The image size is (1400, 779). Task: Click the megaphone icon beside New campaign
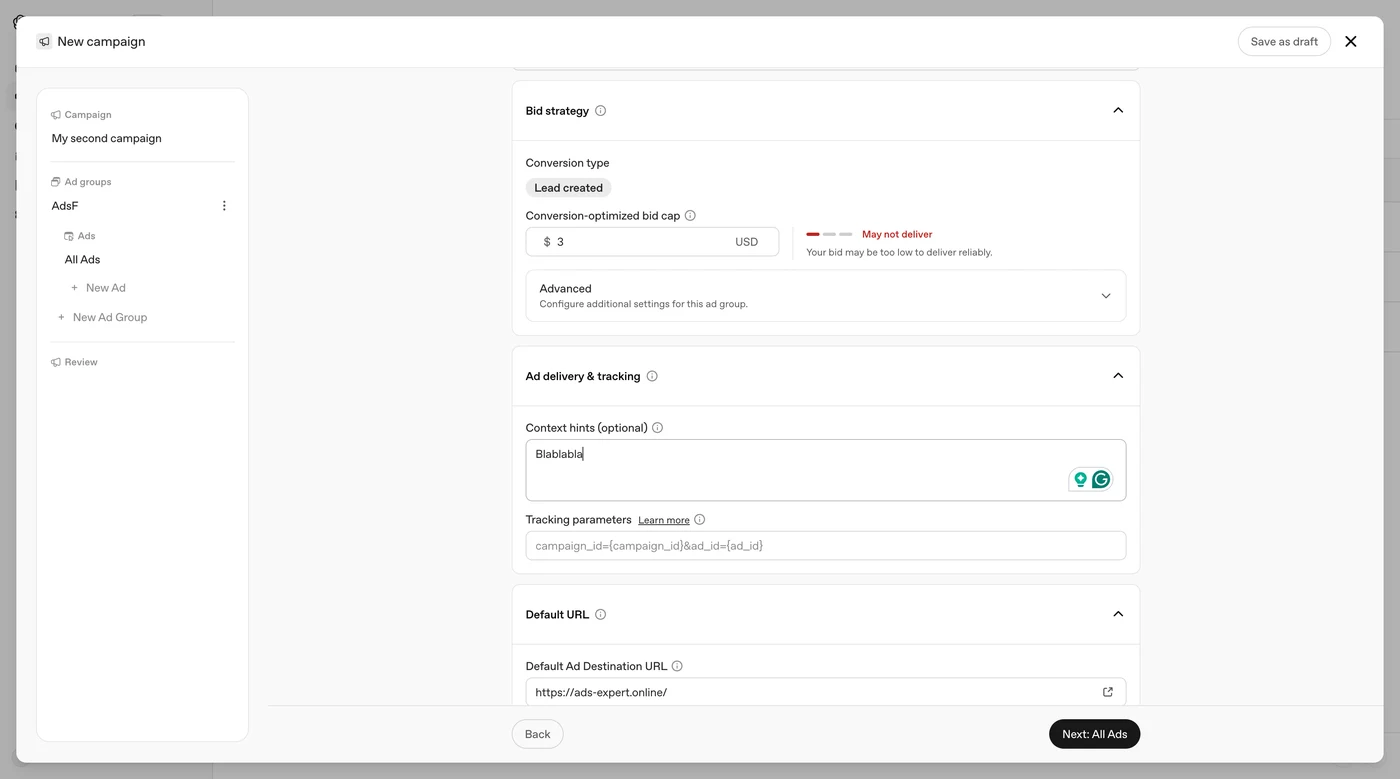pyautogui.click(x=44, y=42)
